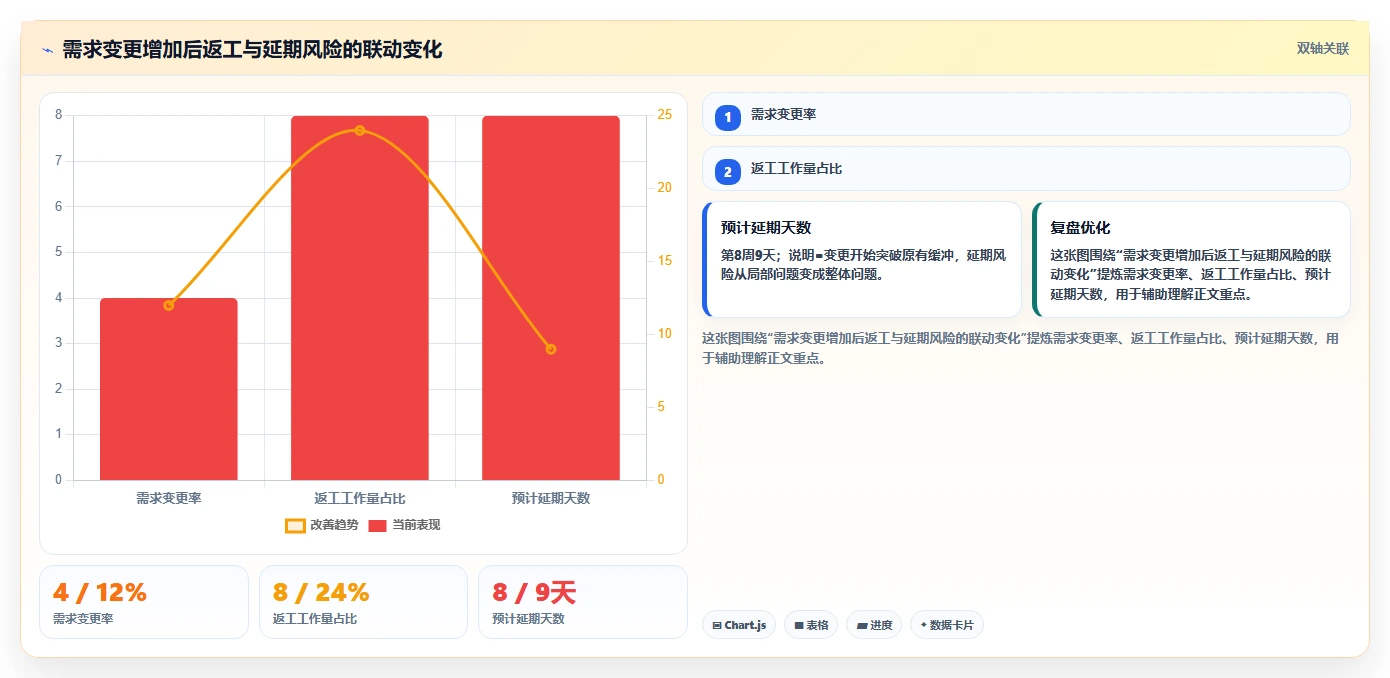Click the 8 / 9天 stat value
Viewport: 1390px width, 678px height.
(x=534, y=592)
